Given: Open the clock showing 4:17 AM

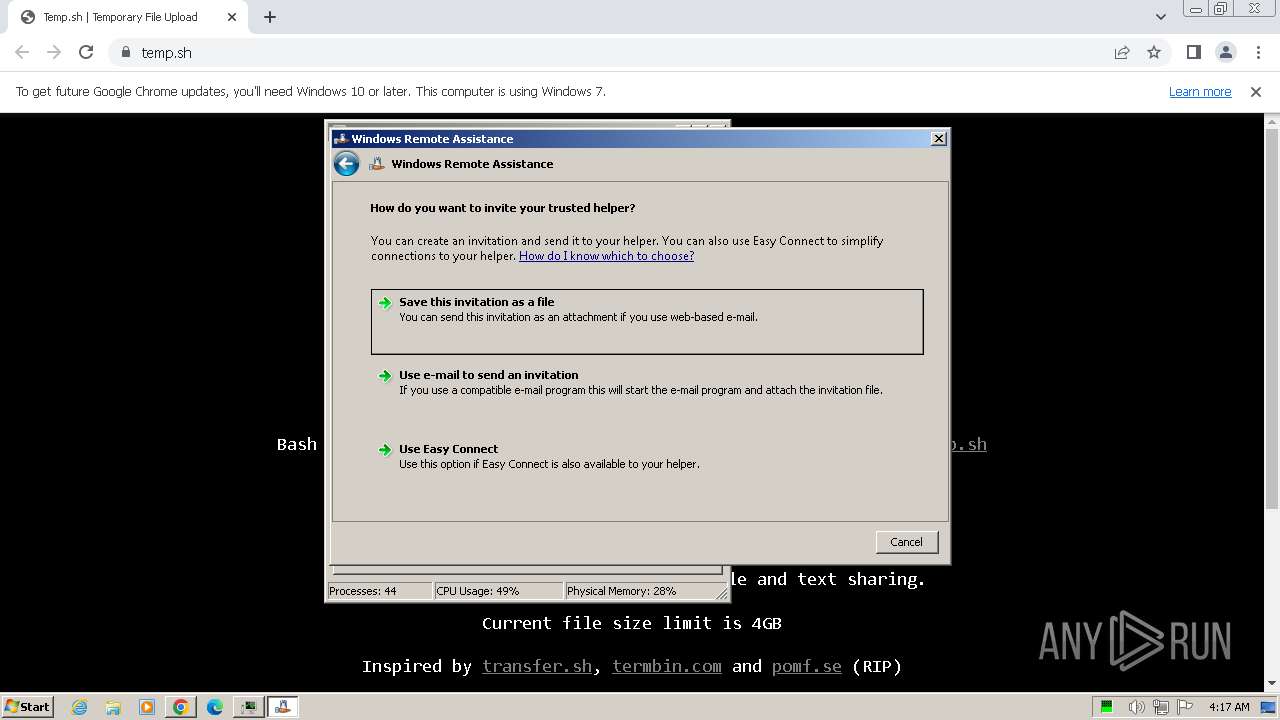Looking at the screenshot, I should [1229, 707].
